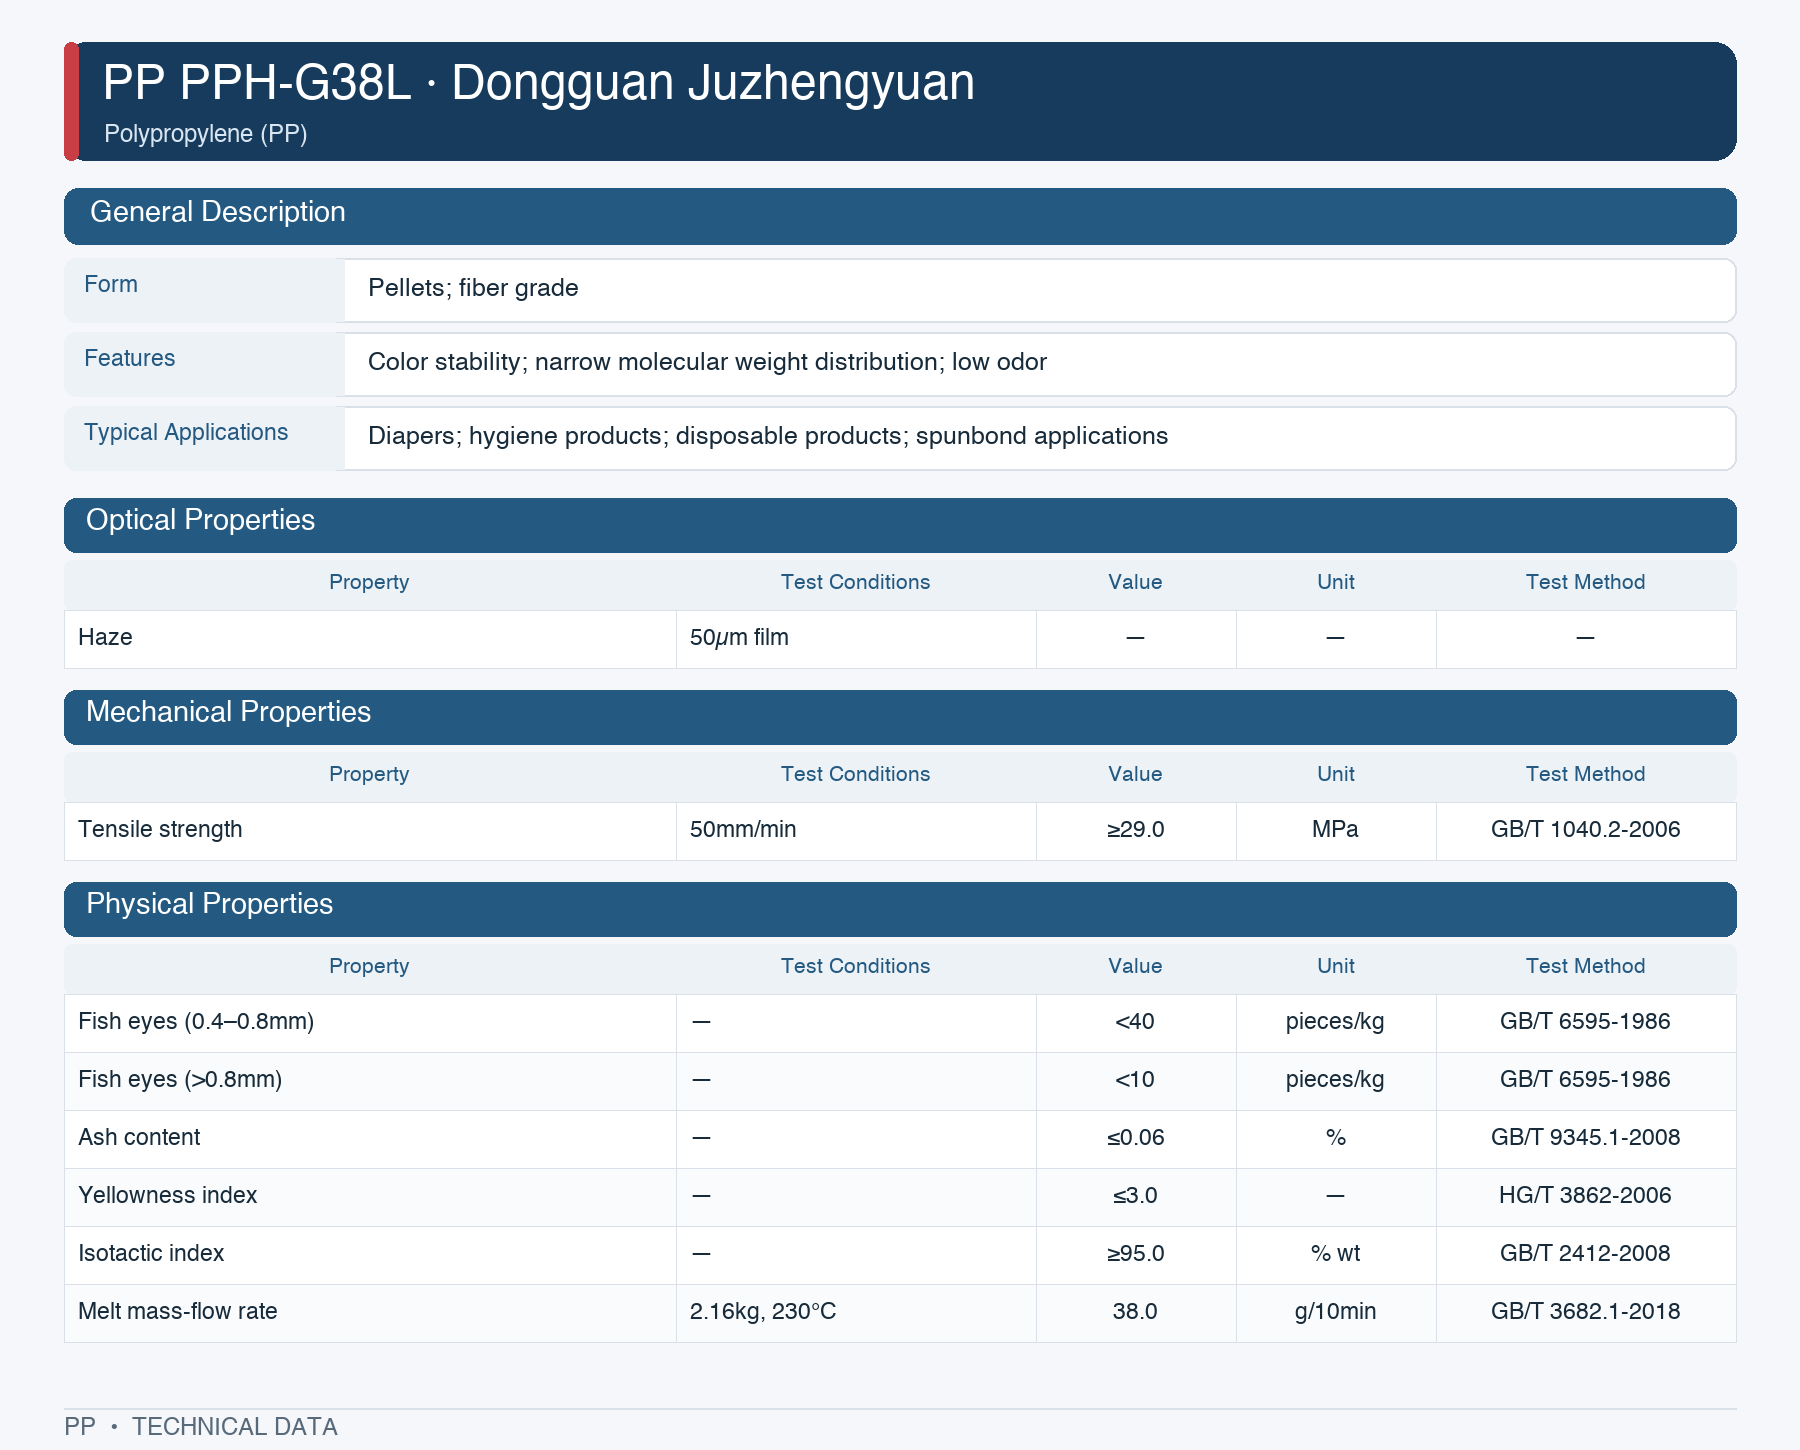Screen dimensions: 1800x1450
Task: Click the Typical Applications label
Action: [x=186, y=432]
